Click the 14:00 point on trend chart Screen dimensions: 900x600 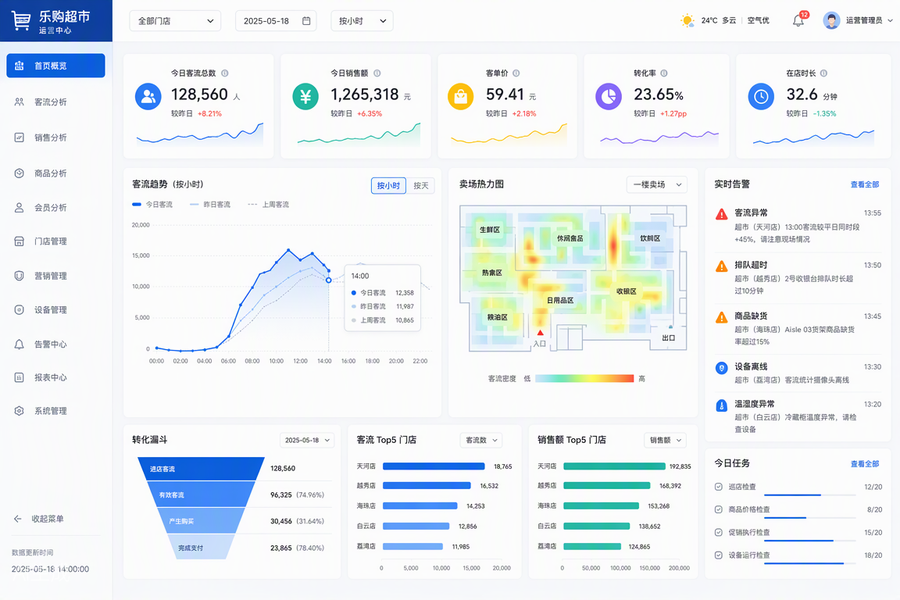[x=328, y=280]
